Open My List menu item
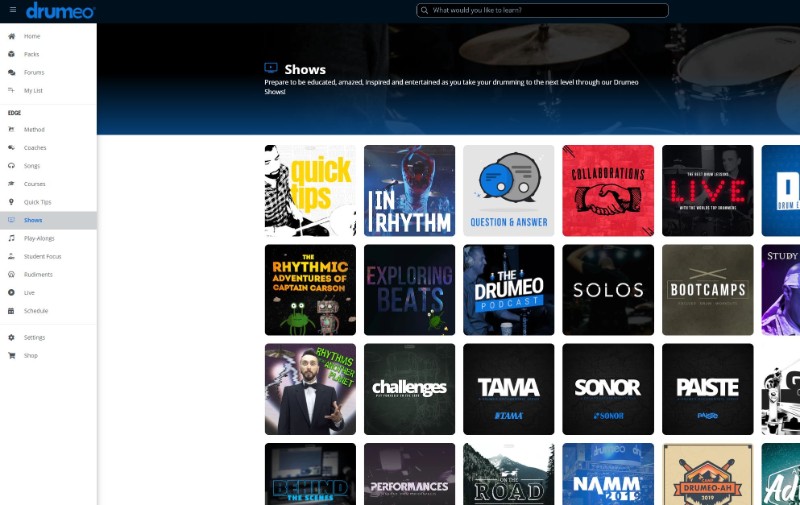The height and width of the screenshot is (505, 800). [x=33, y=90]
